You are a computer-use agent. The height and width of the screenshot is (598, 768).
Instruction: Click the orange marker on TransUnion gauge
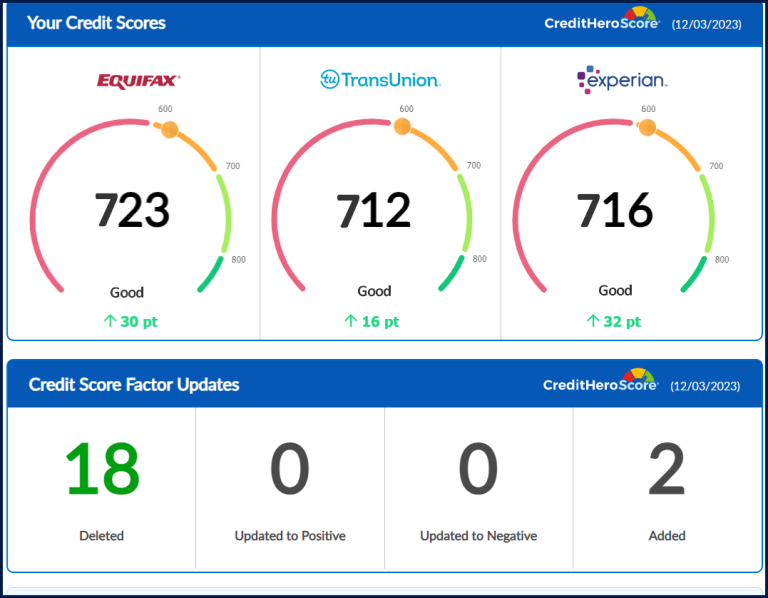point(401,126)
